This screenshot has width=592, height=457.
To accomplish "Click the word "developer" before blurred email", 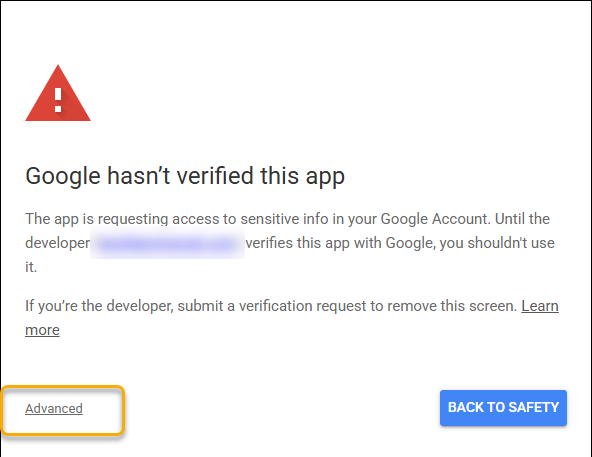I will click(x=57, y=243).
